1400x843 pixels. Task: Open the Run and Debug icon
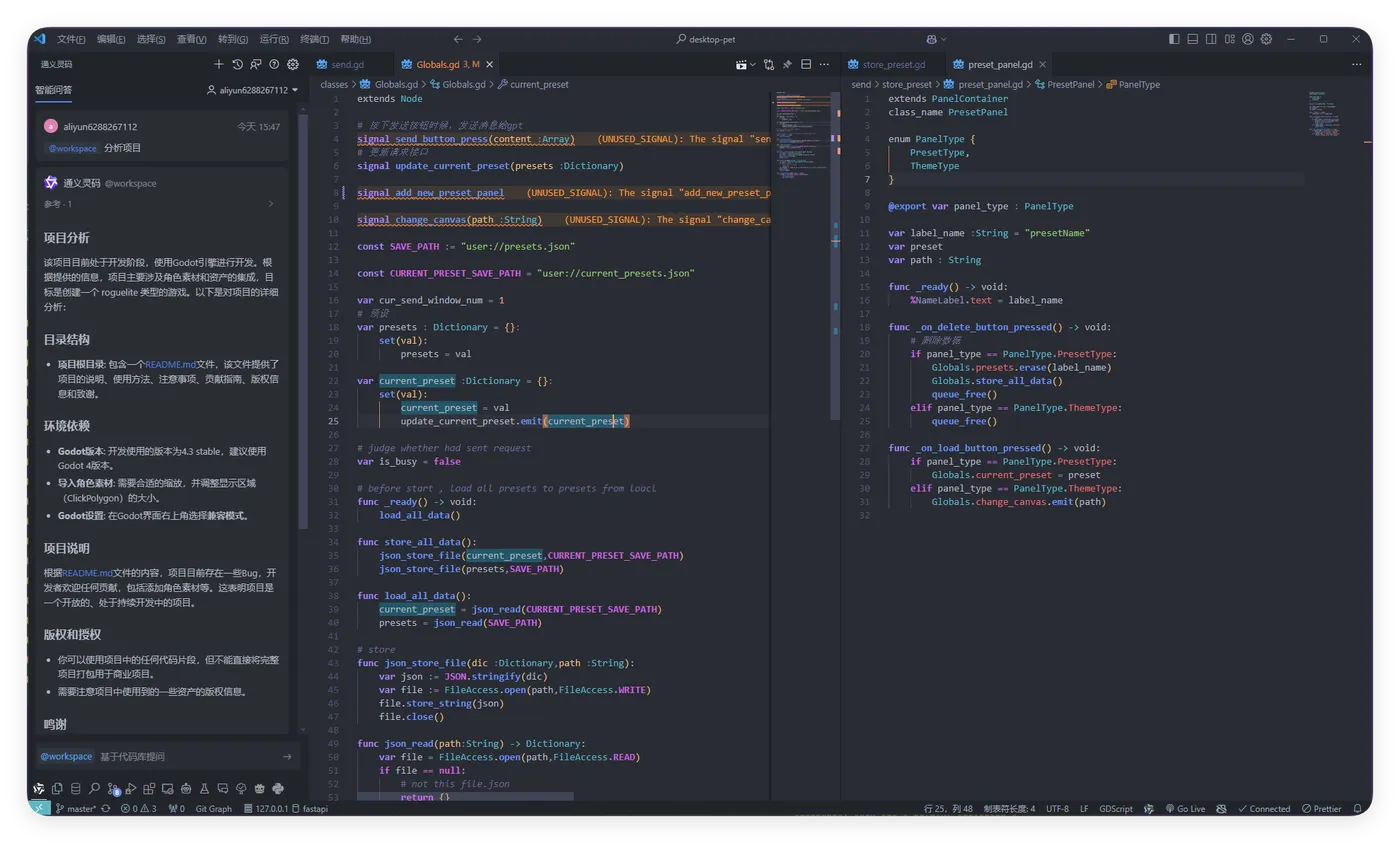[x=131, y=789]
